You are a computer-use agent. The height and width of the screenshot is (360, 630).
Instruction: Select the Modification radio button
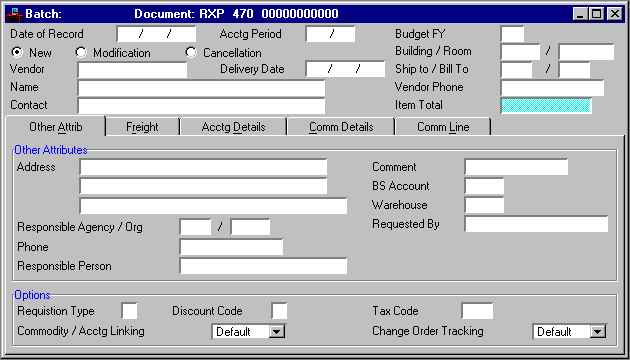pos(81,52)
